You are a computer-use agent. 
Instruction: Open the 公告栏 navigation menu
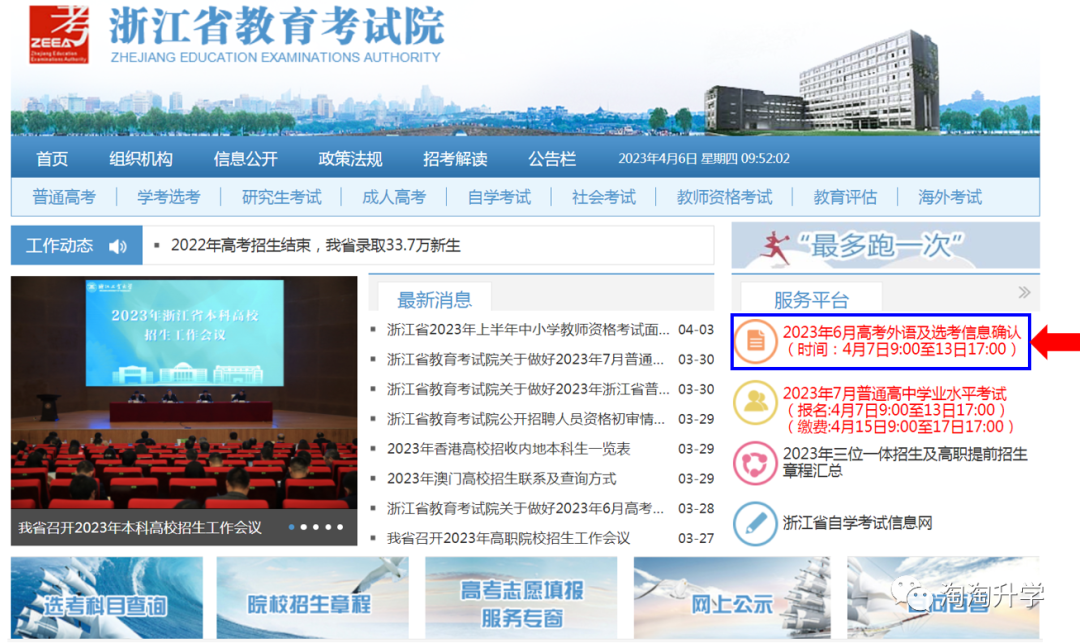pos(551,158)
